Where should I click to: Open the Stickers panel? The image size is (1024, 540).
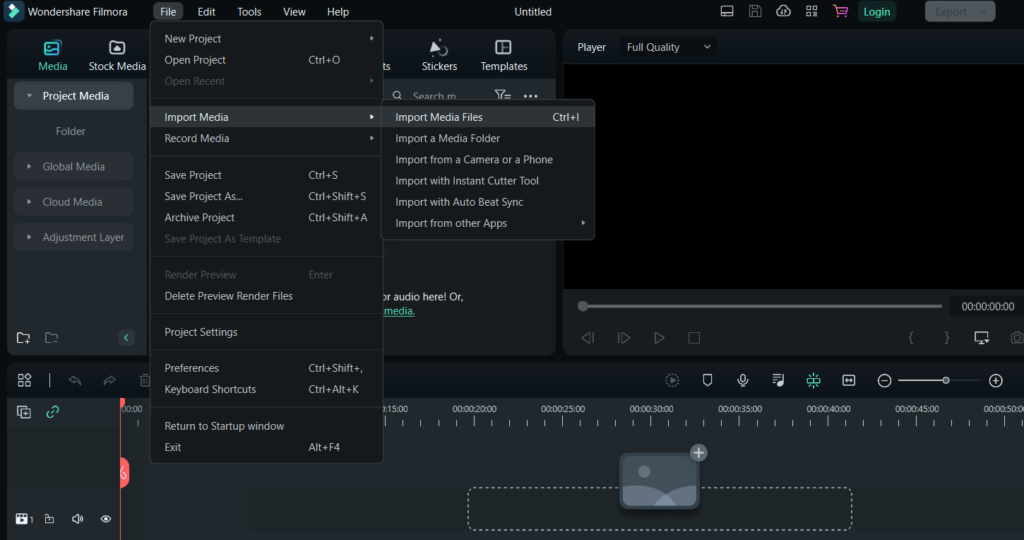(439, 55)
